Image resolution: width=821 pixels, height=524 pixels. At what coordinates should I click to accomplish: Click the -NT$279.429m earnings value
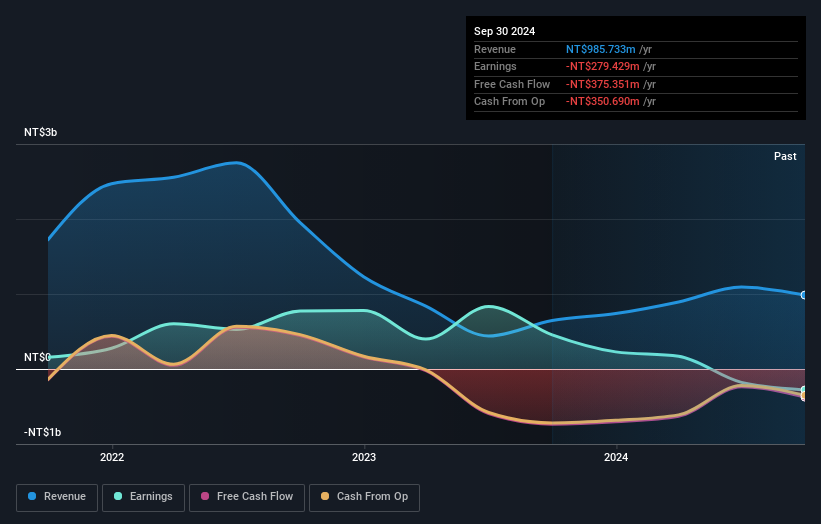[603, 66]
